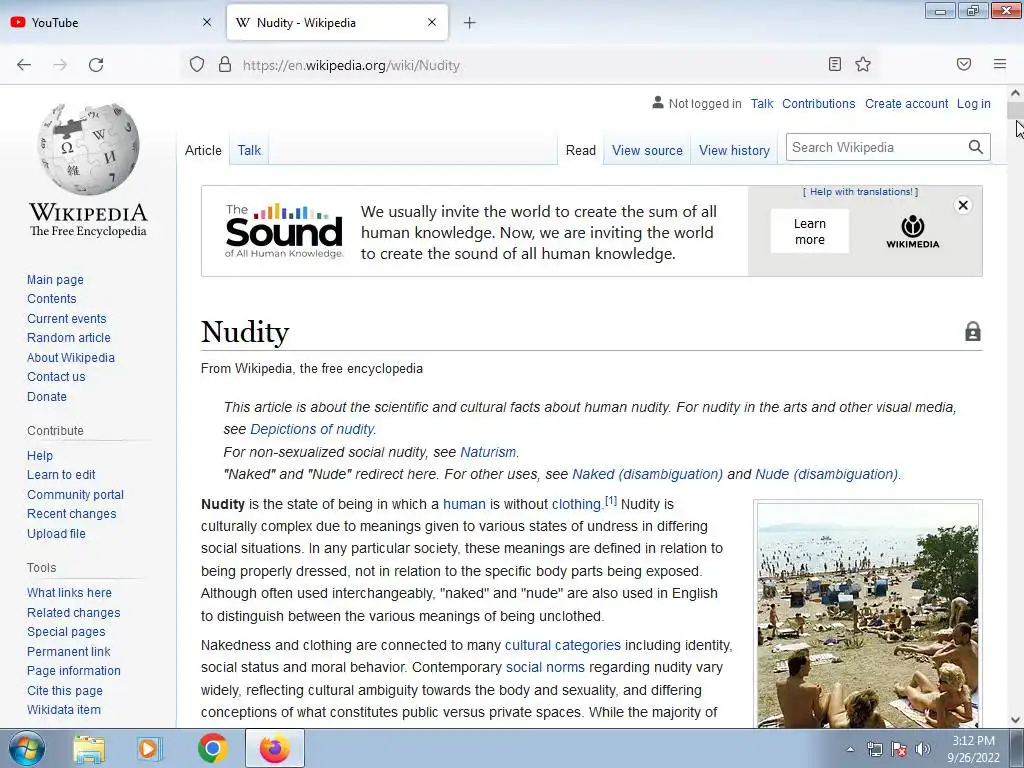This screenshot has width=1024, height=768.
Task: Go back with the browser back arrow
Action: click(x=24, y=65)
